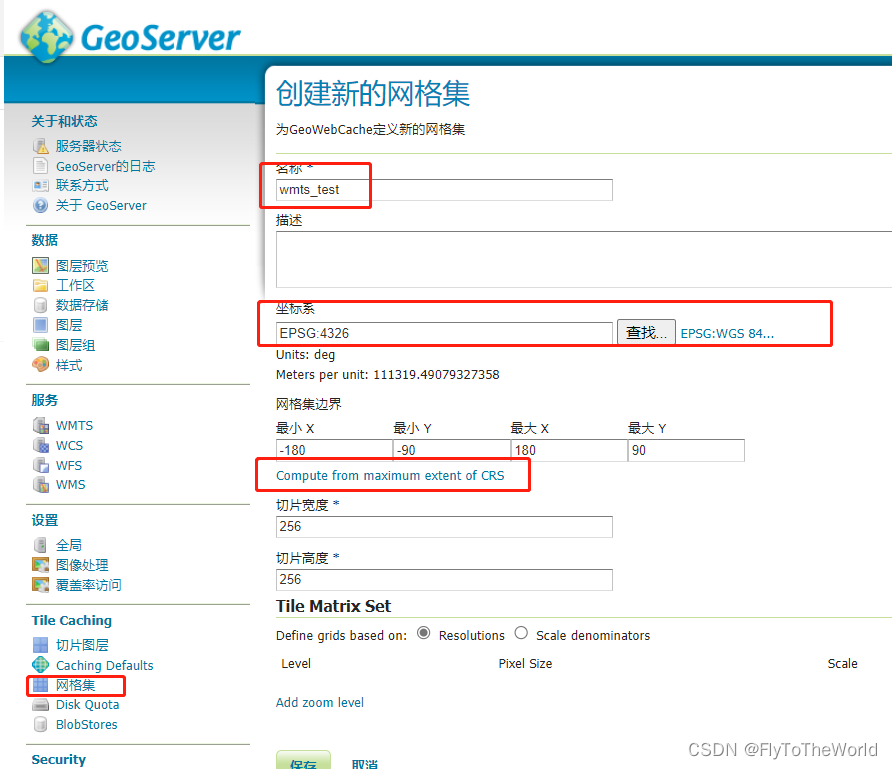Viewport: 892px width, 769px height.
Task: Select the 切片图层 (Tile Layers) icon
Action: (x=40, y=645)
